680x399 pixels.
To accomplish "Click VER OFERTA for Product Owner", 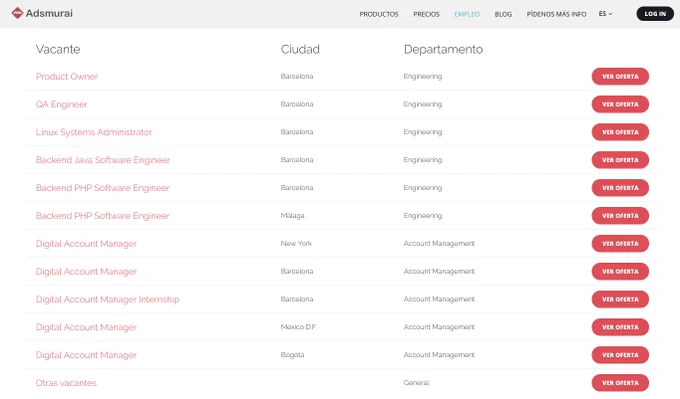I will tap(620, 76).
